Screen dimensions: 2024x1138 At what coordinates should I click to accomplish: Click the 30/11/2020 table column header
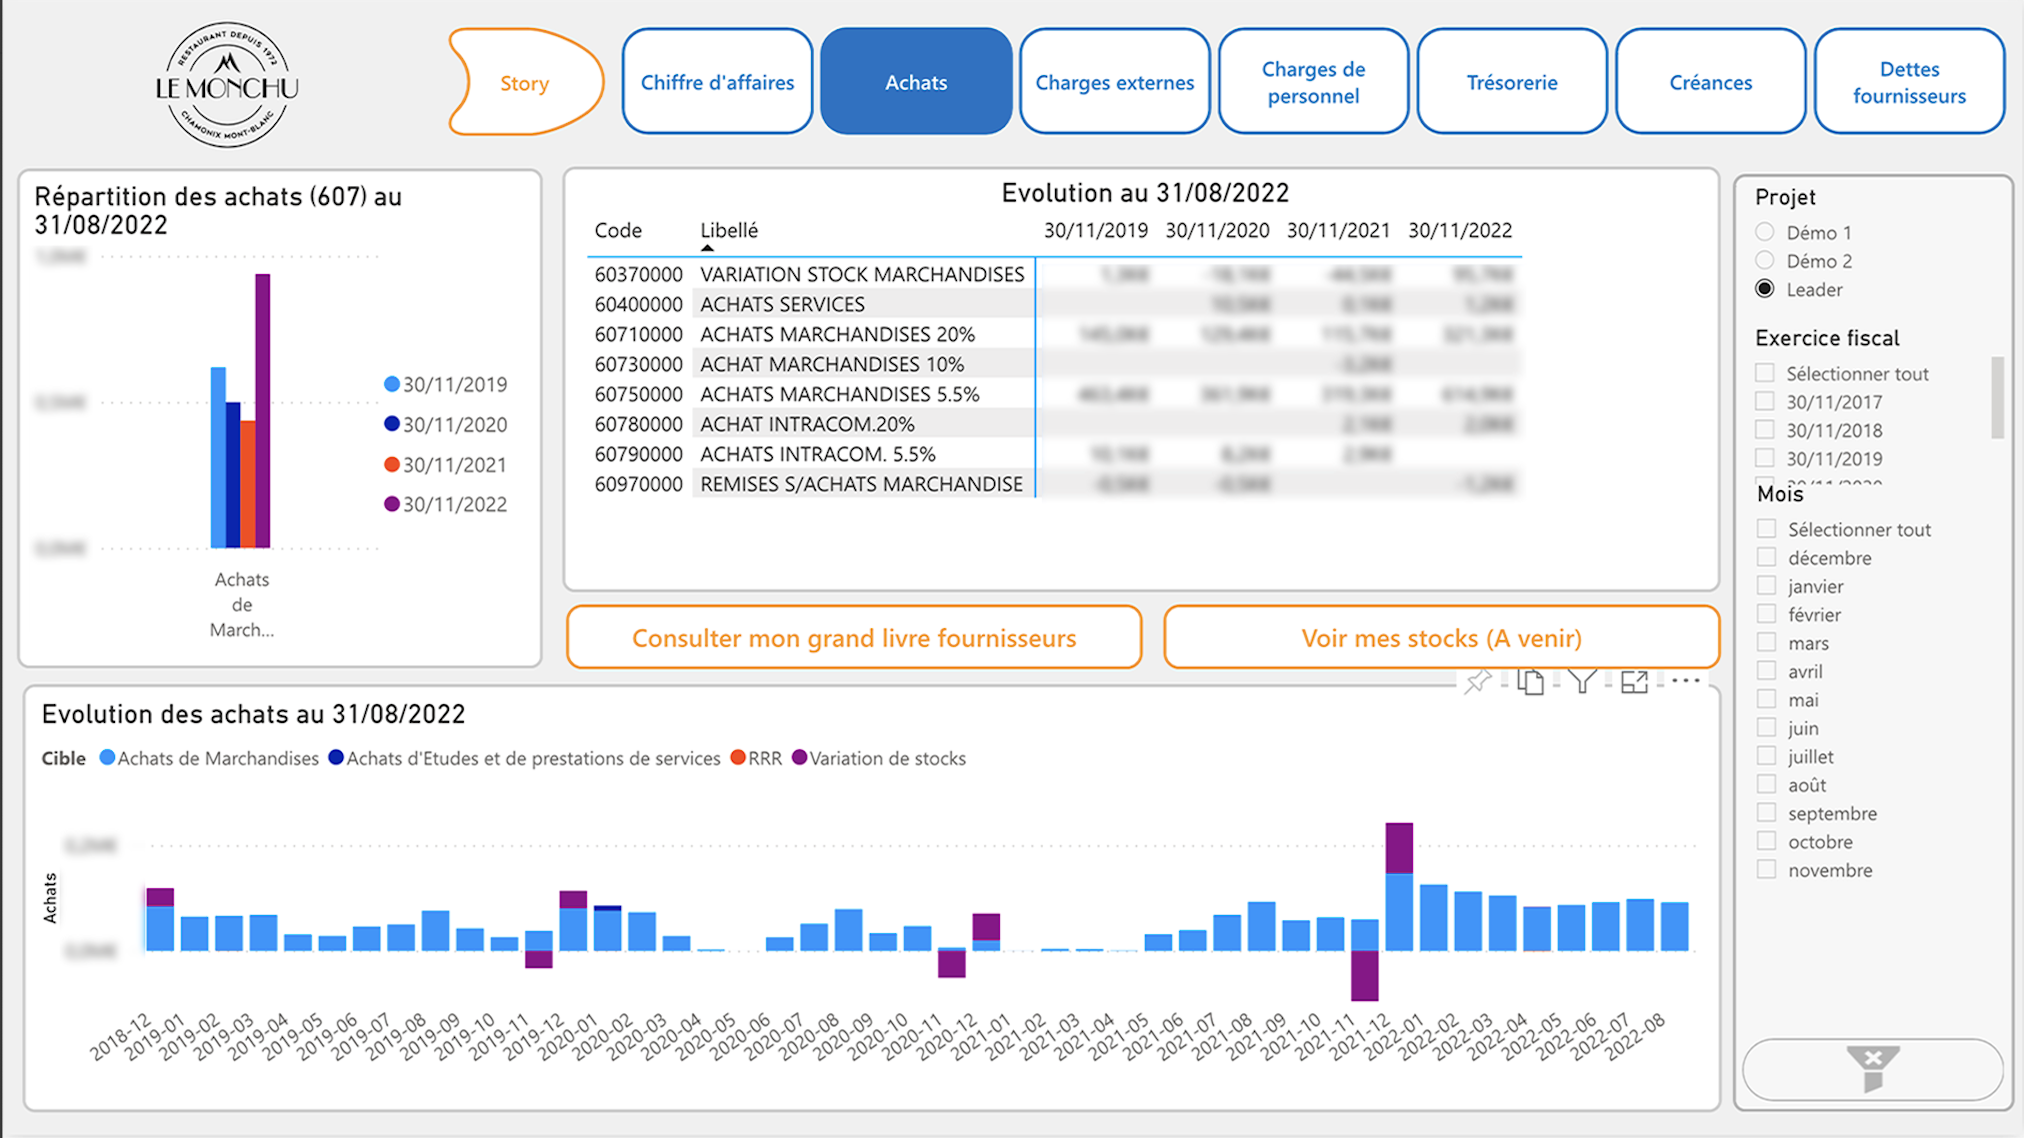(1217, 230)
